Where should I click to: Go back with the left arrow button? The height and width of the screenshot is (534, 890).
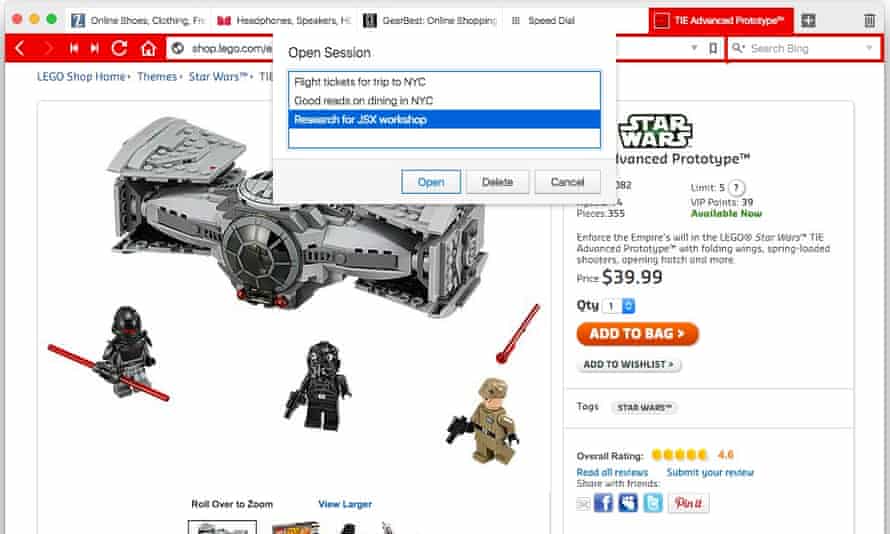(x=19, y=48)
